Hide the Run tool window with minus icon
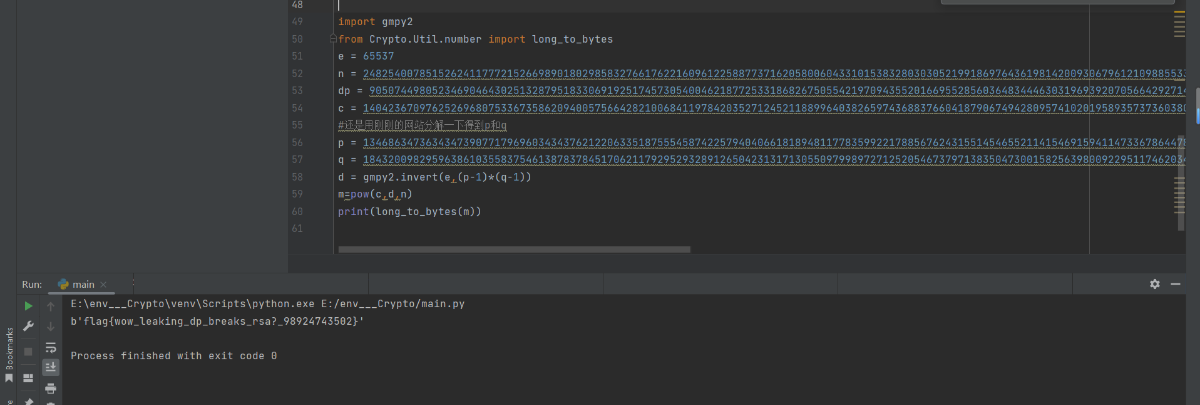This screenshot has width=1200, height=405. (x=1177, y=284)
